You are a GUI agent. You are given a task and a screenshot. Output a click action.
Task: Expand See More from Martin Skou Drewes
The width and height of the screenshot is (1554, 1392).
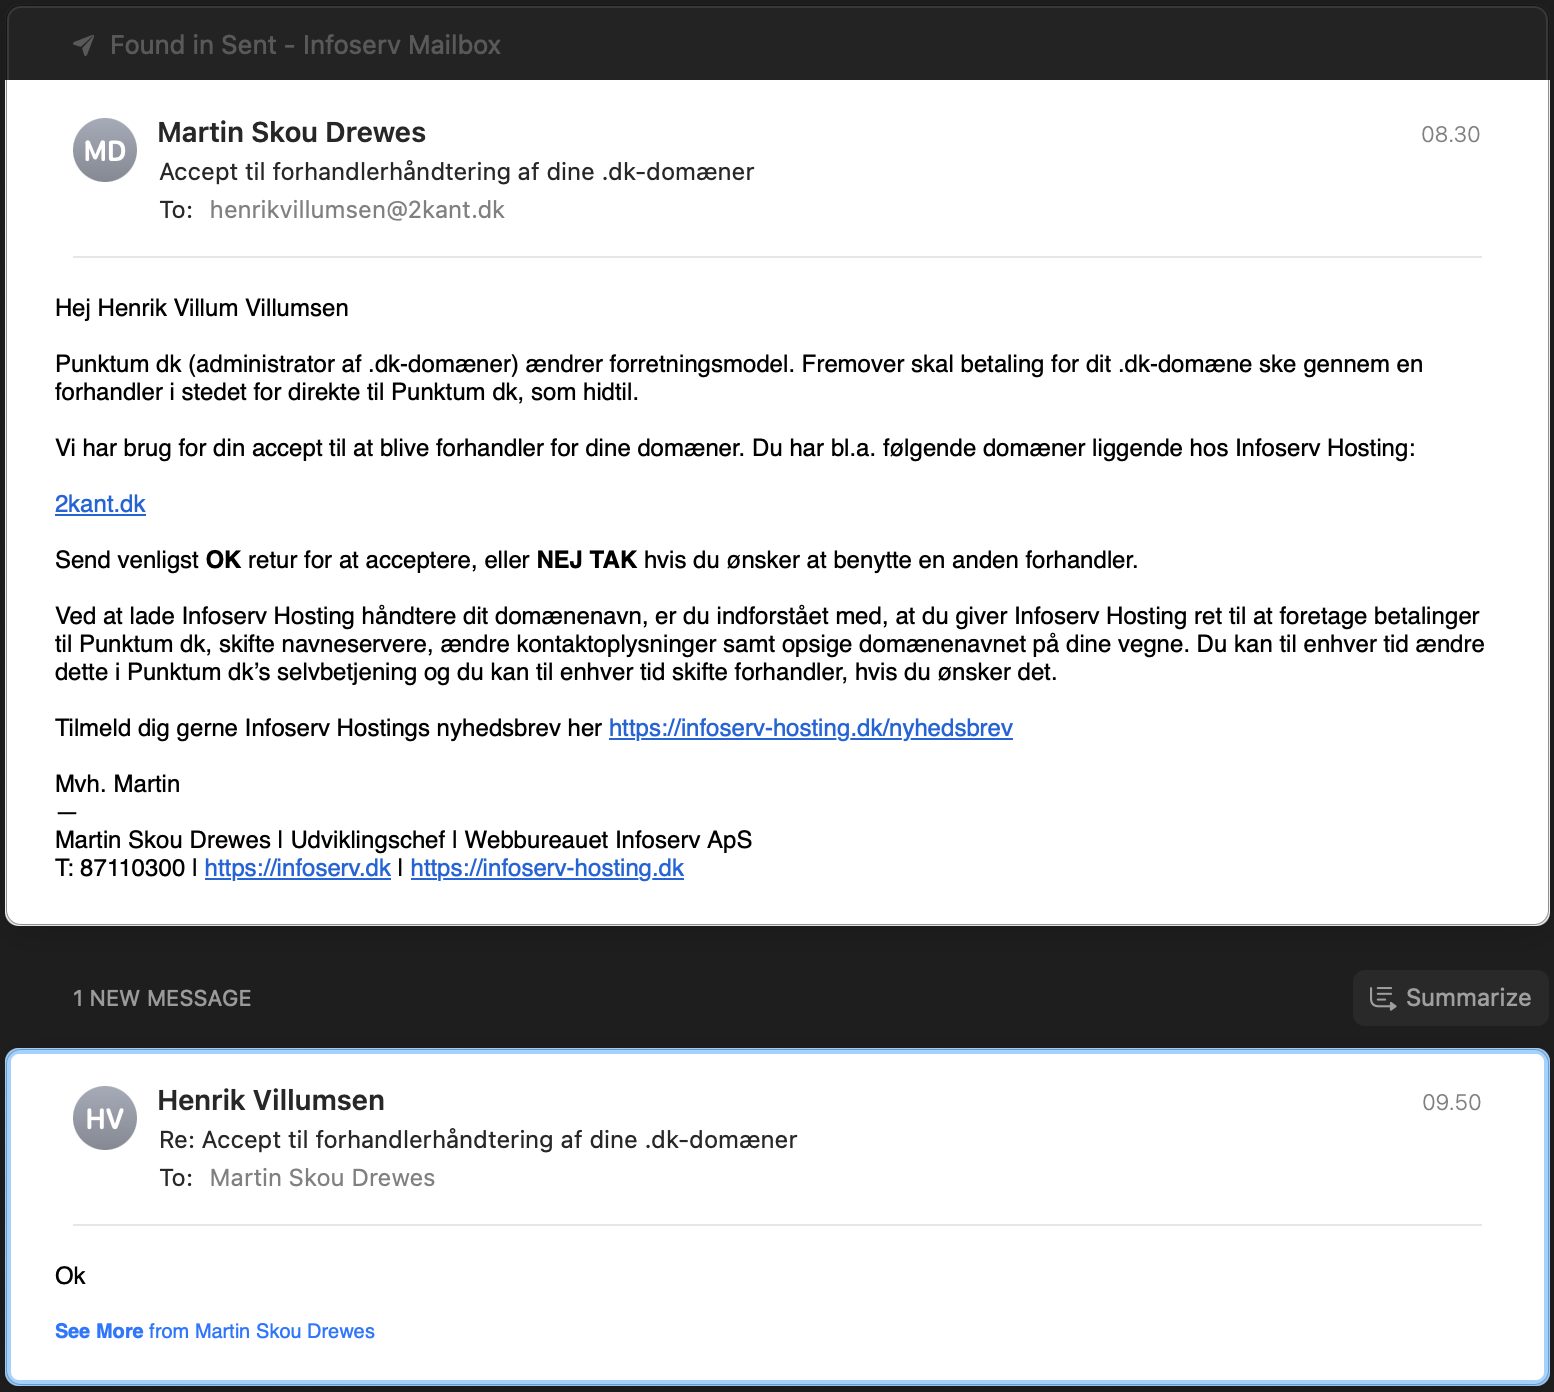coord(215,1331)
